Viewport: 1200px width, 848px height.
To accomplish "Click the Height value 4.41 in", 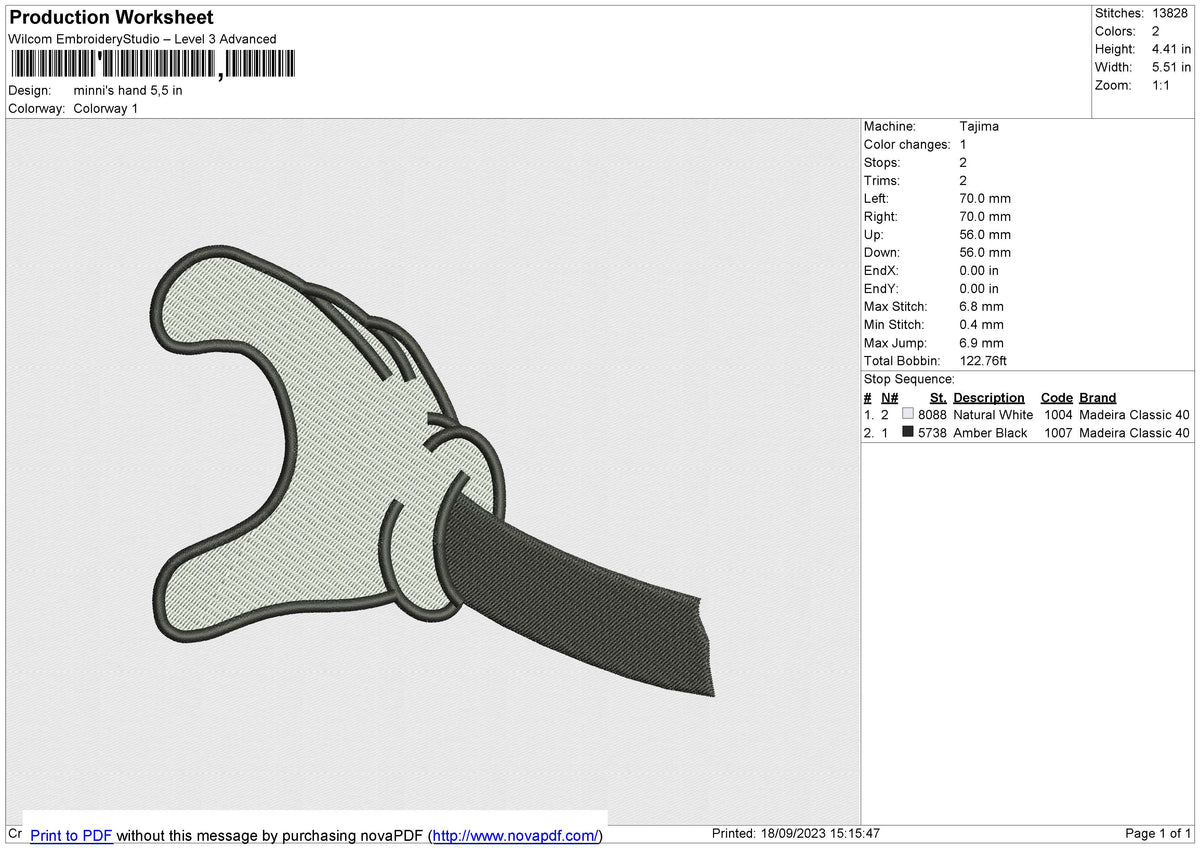I will pos(1171,49).
